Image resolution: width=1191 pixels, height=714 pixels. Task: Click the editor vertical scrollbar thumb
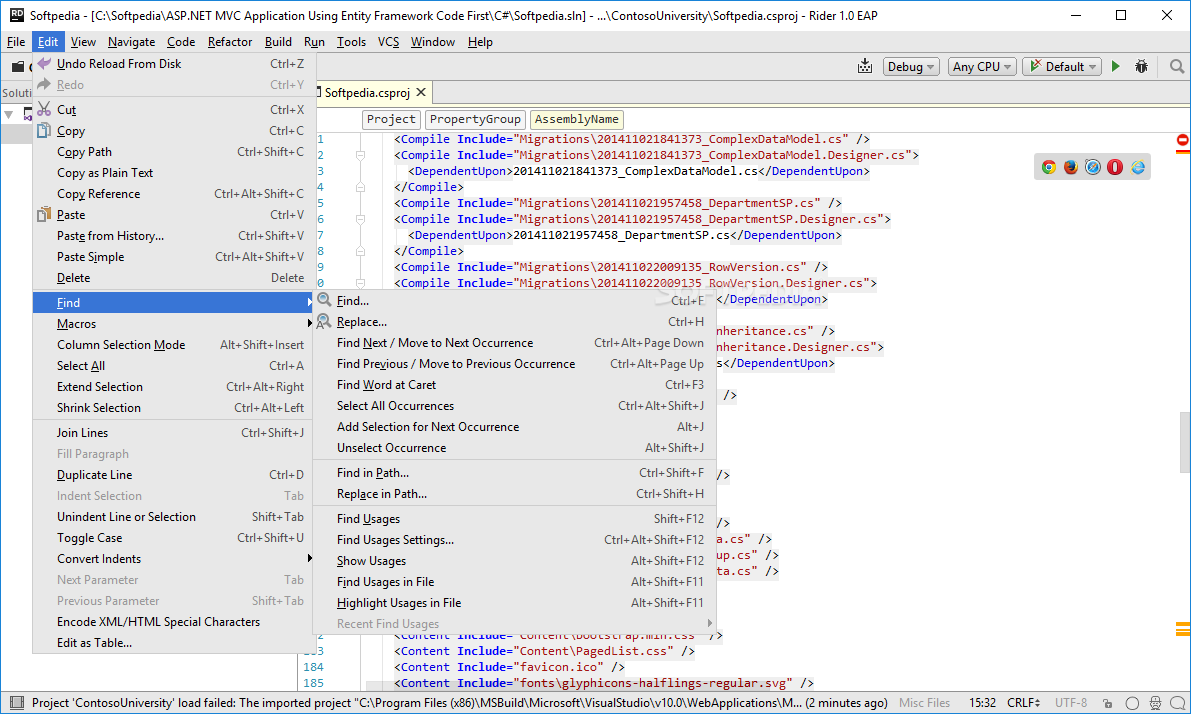click(1184, 441)
